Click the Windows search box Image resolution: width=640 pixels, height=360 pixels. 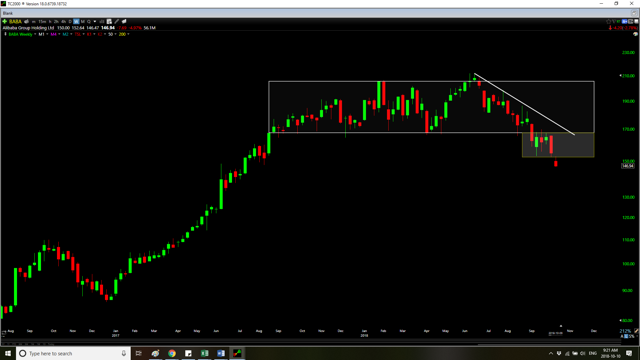(x=73, y=353)
